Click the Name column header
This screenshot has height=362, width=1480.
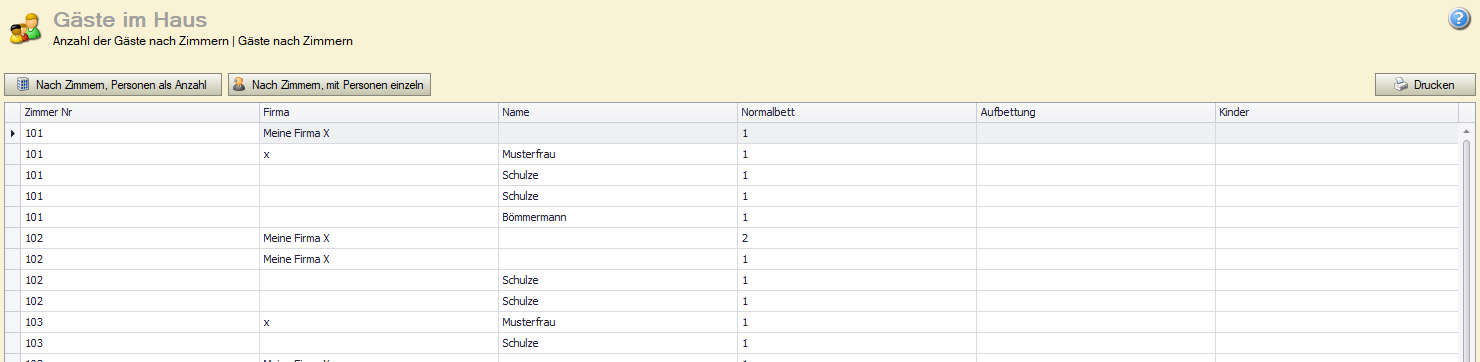point(618,112)
